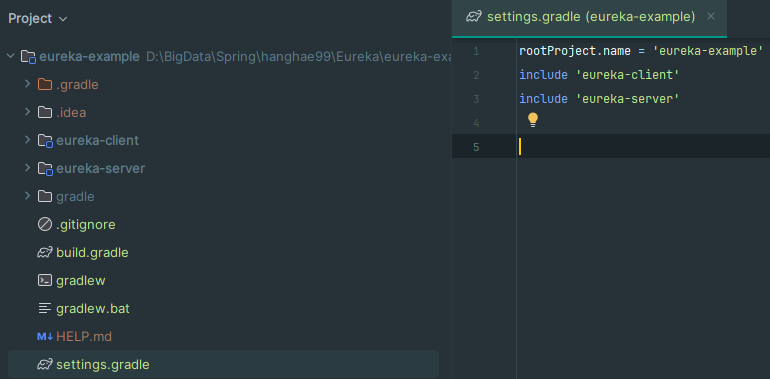The height and width of the screenshot is (379, 770).
Task: Click line number 2 in the gutter
Action: (476, 75)
